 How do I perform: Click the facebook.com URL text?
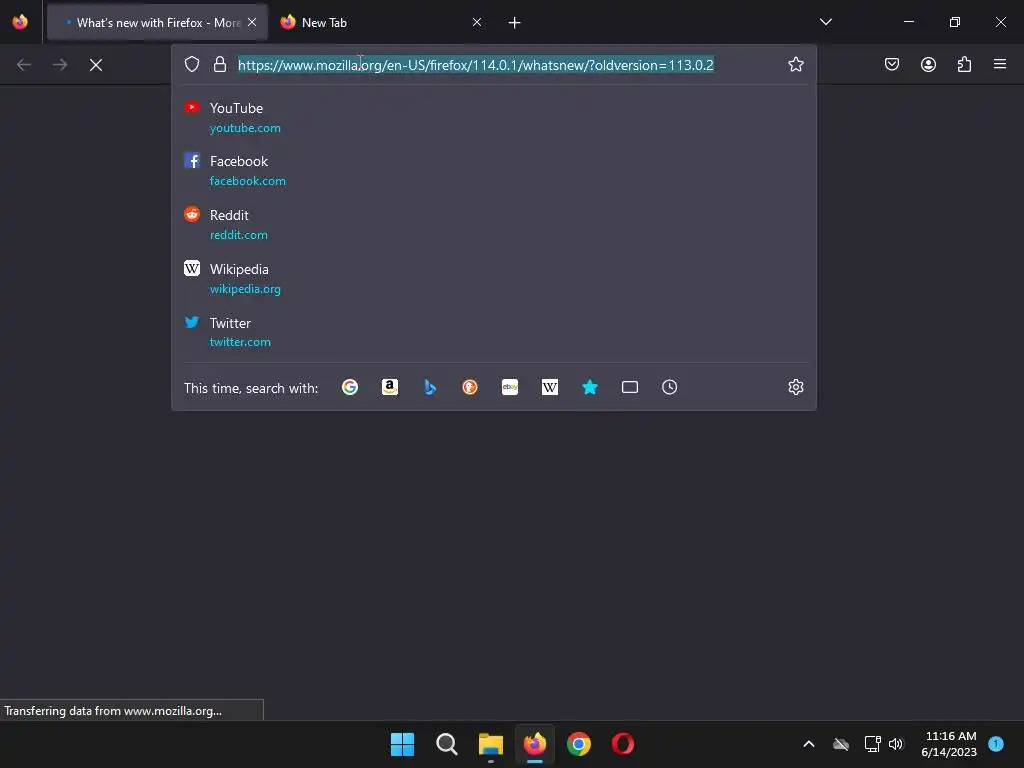248,181
